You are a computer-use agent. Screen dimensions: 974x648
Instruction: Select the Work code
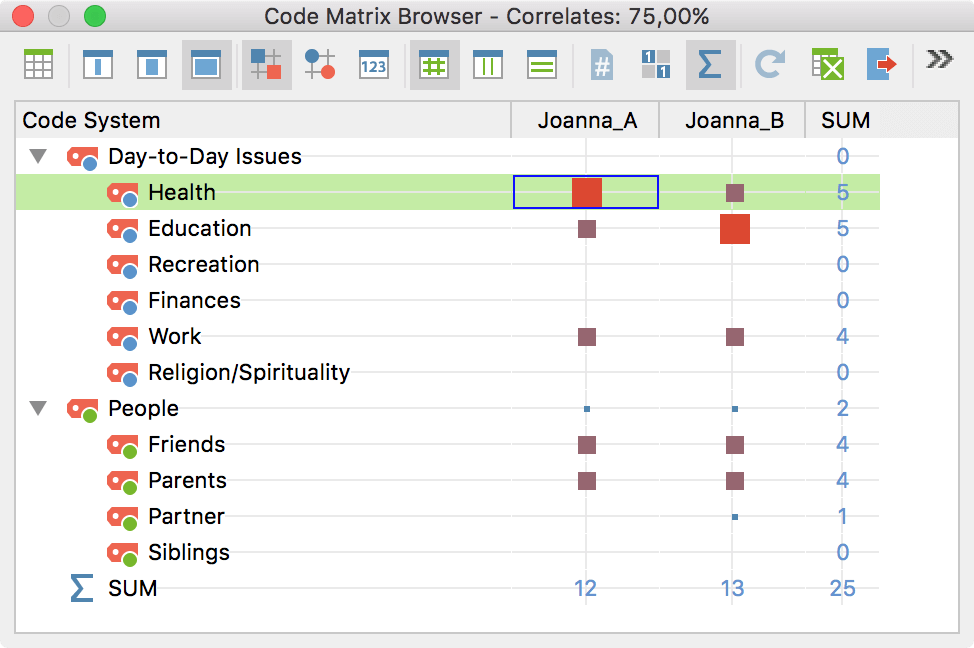click(x=175, y=337)
